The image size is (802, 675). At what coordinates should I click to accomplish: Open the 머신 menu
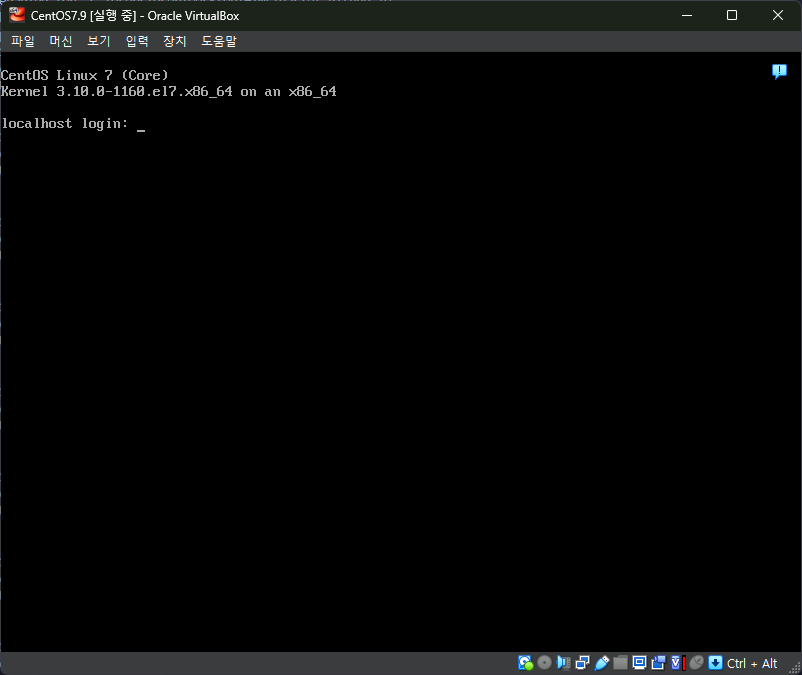click(x=61, y=41)
